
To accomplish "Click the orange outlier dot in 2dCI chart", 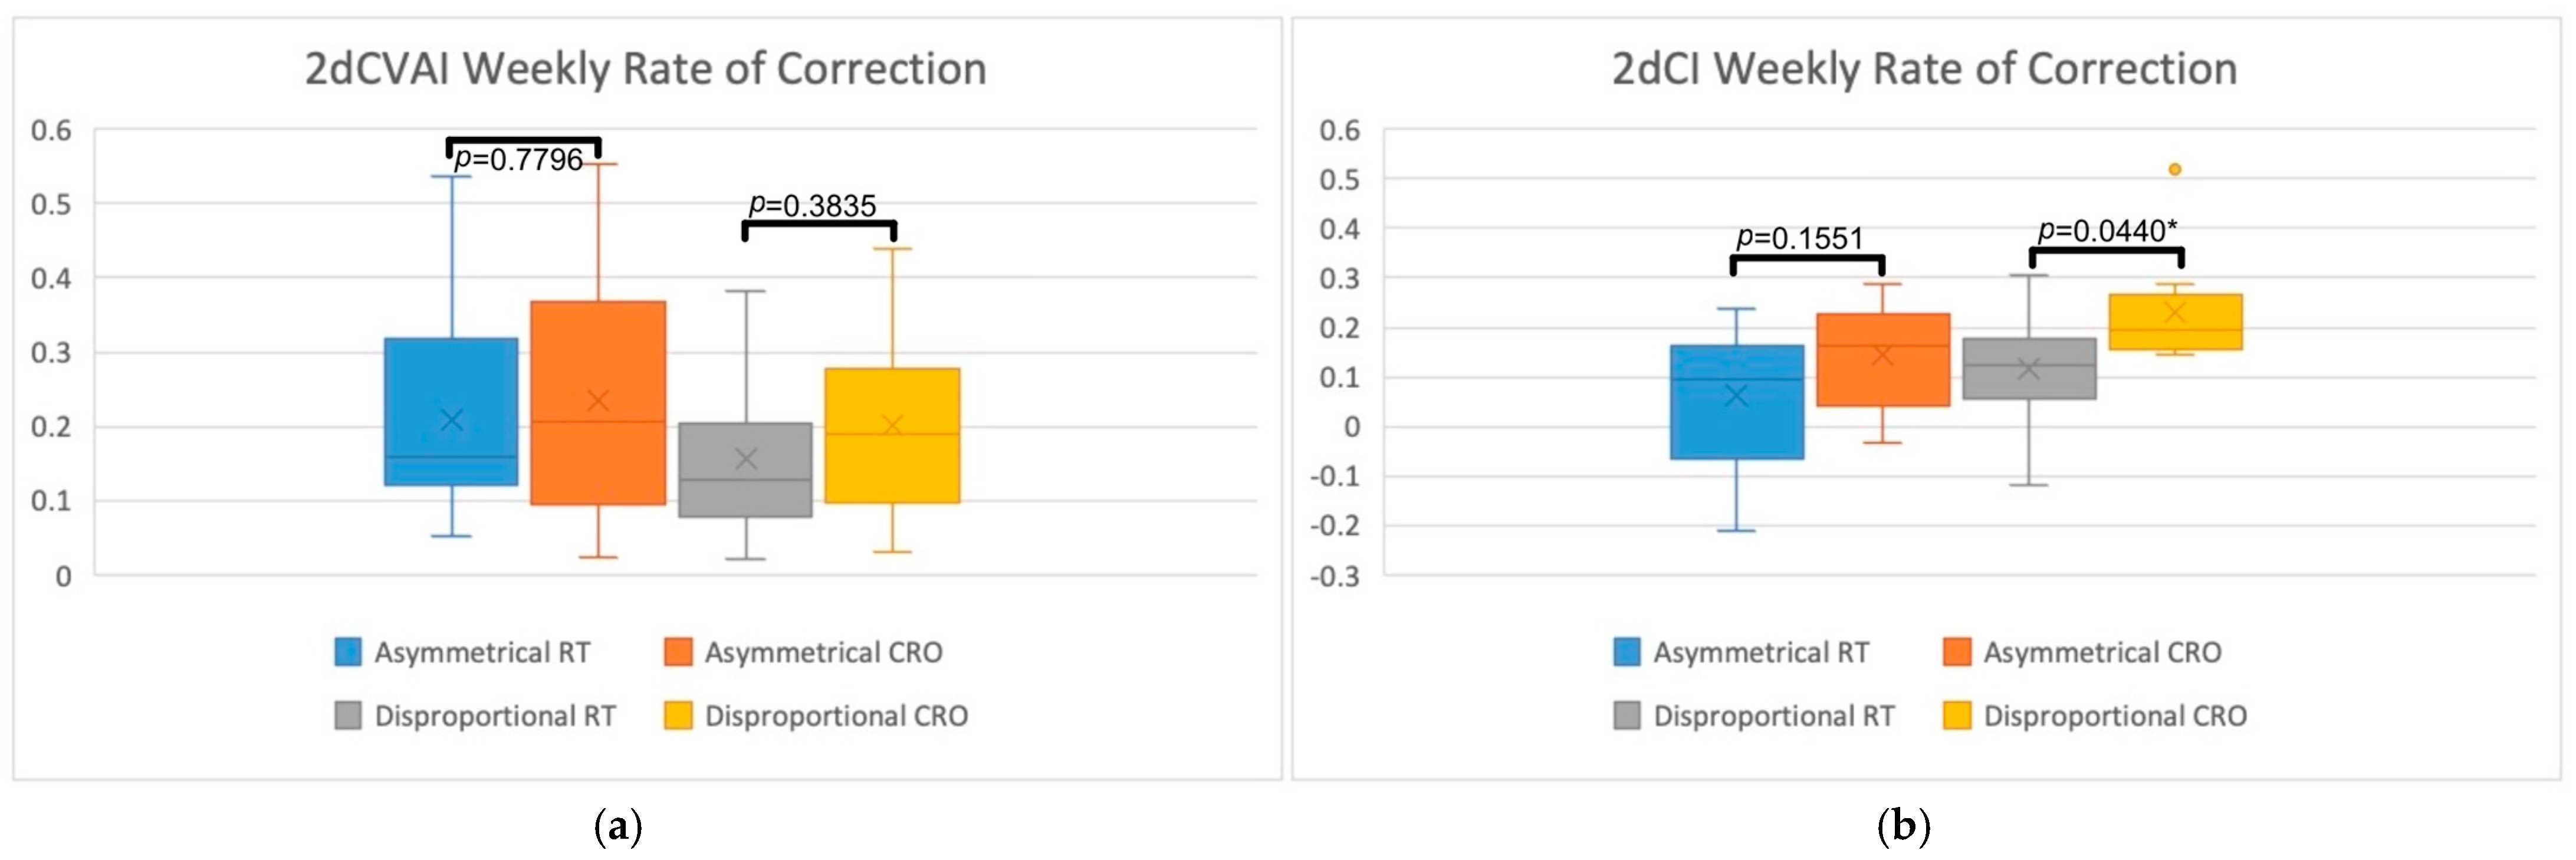I will coord(2175,170).
